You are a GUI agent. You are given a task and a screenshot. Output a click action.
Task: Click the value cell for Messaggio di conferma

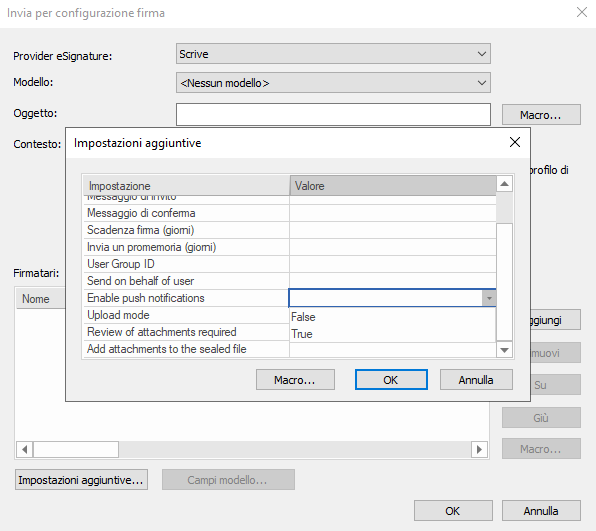[x=393, y=213]
